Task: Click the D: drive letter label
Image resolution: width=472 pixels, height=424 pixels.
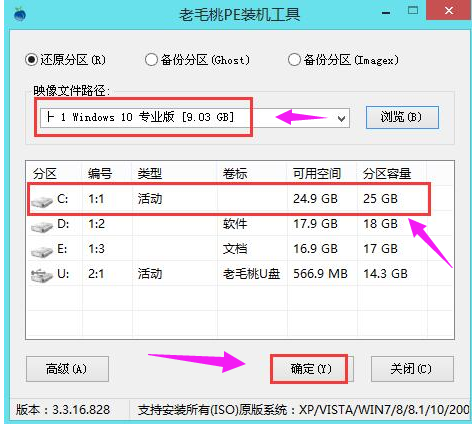Action: coord(63,224)
